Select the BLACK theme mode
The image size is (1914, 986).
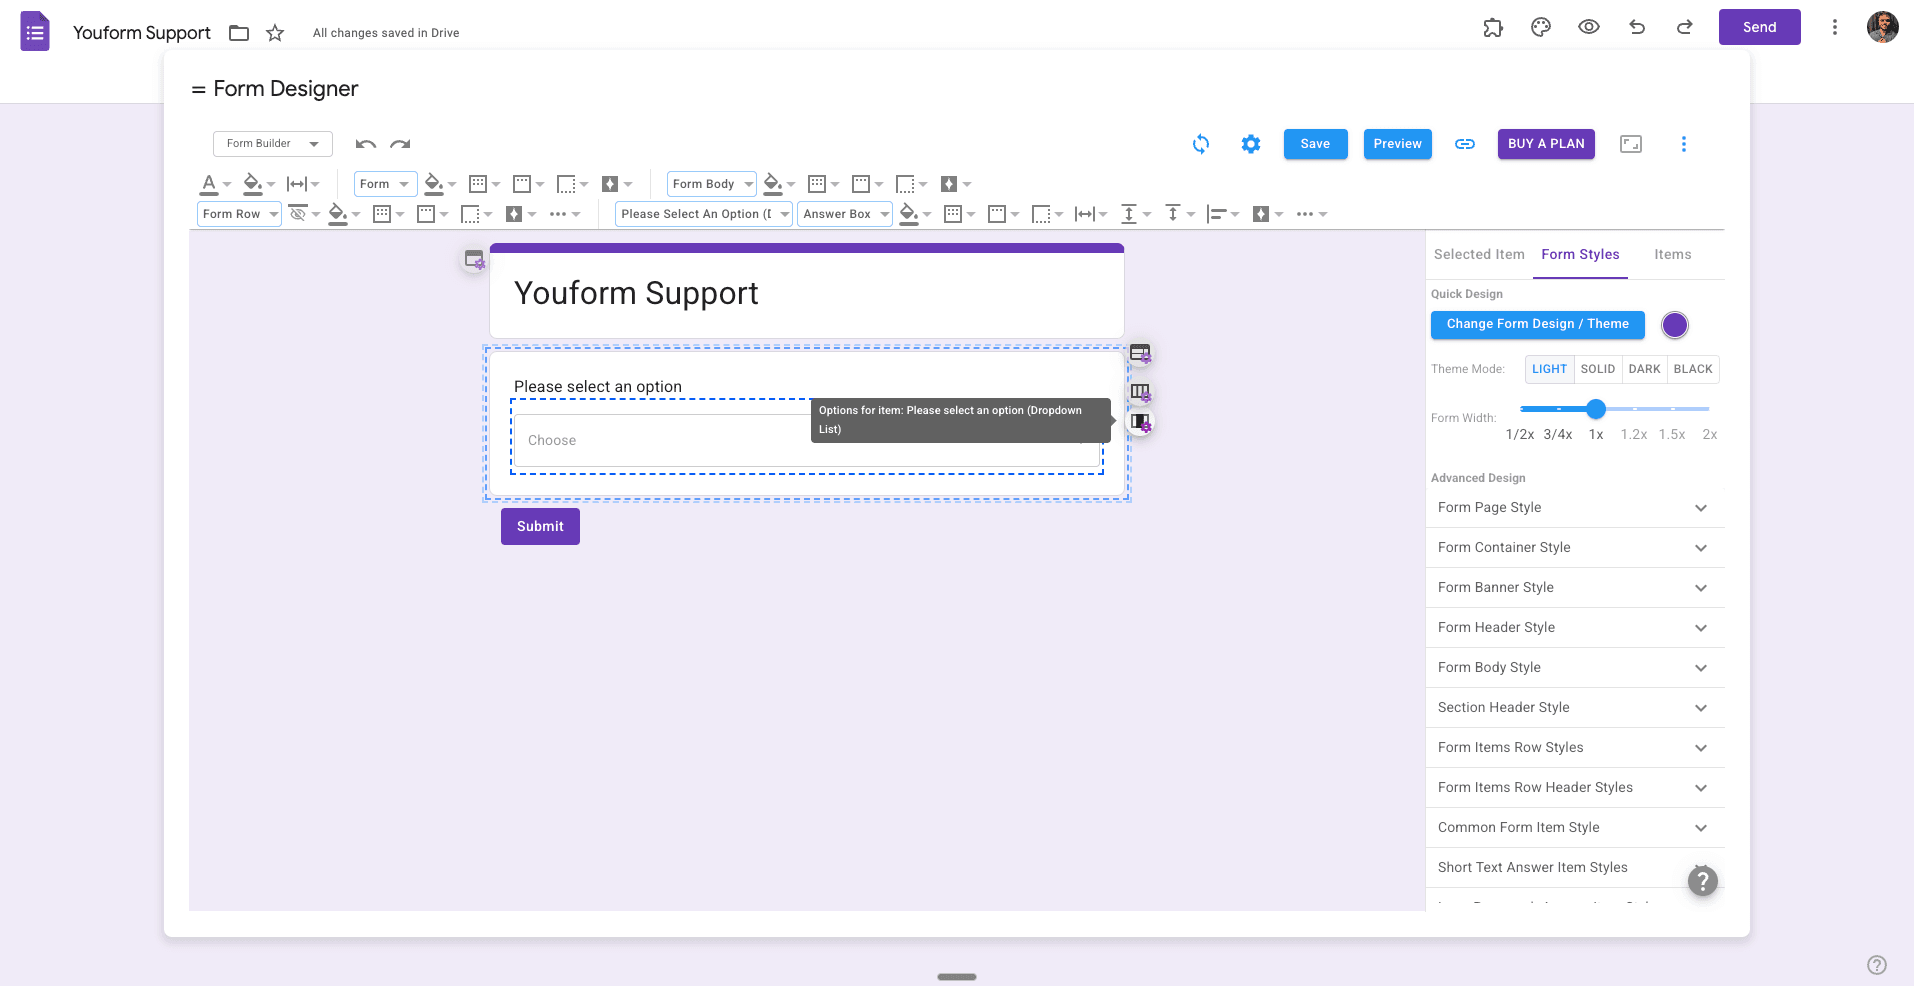1692,369
